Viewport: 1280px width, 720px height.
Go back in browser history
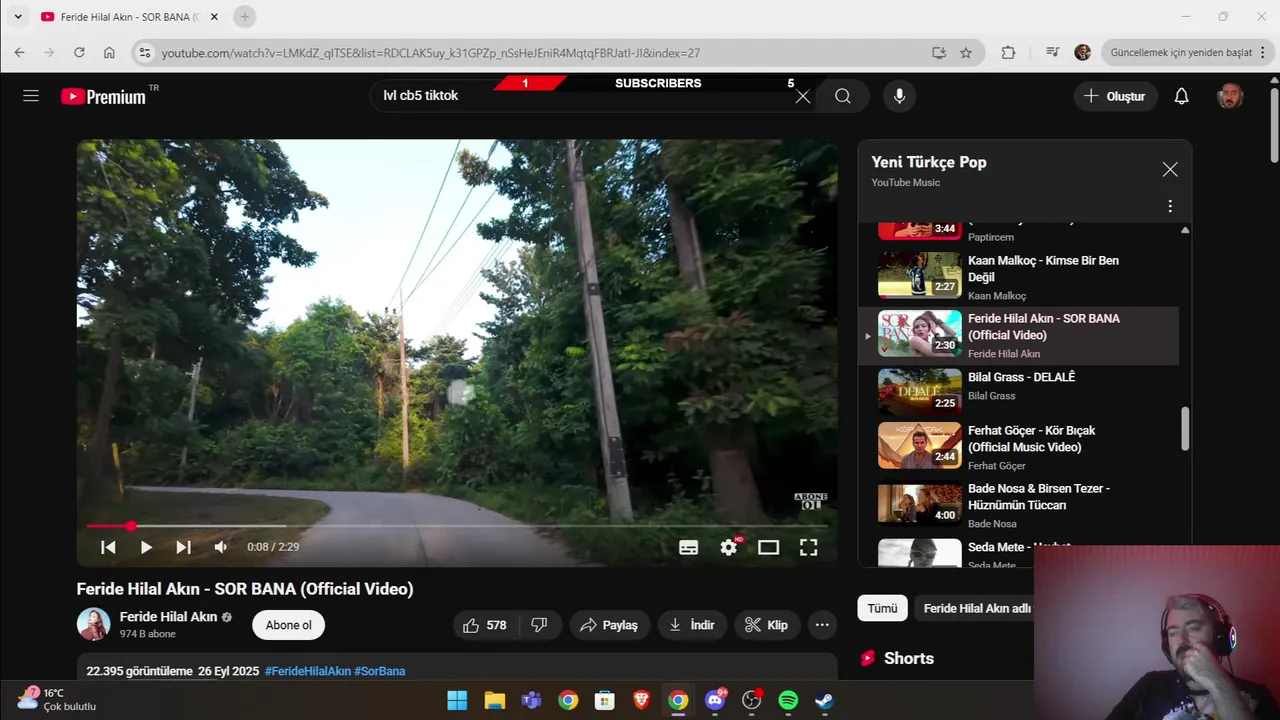(19, 52)
